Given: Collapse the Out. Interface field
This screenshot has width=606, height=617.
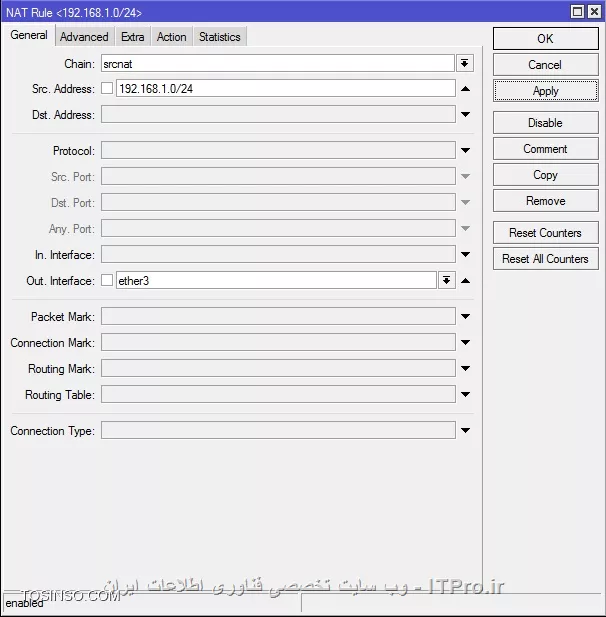Looking at the screenshot, I should pos(466,281).
